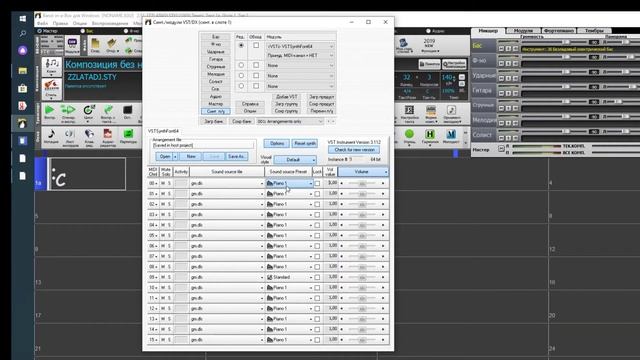640x360 pixels.
Task: Adjust volume slider for MIDI channel 00
Action: [362, 183]
